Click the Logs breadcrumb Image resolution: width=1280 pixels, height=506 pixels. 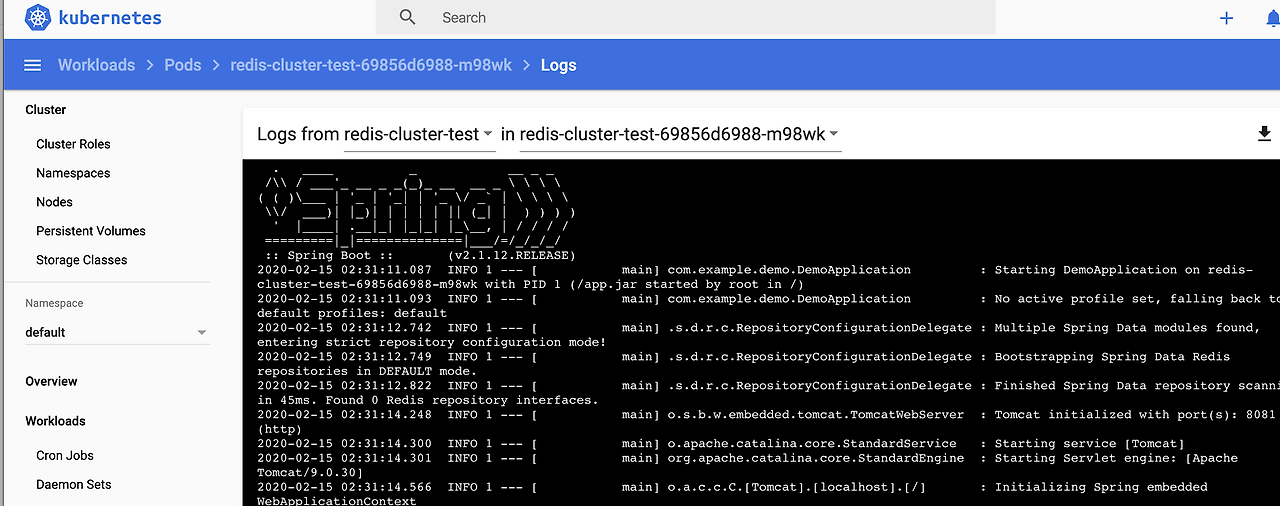click(x=558, y=65)
